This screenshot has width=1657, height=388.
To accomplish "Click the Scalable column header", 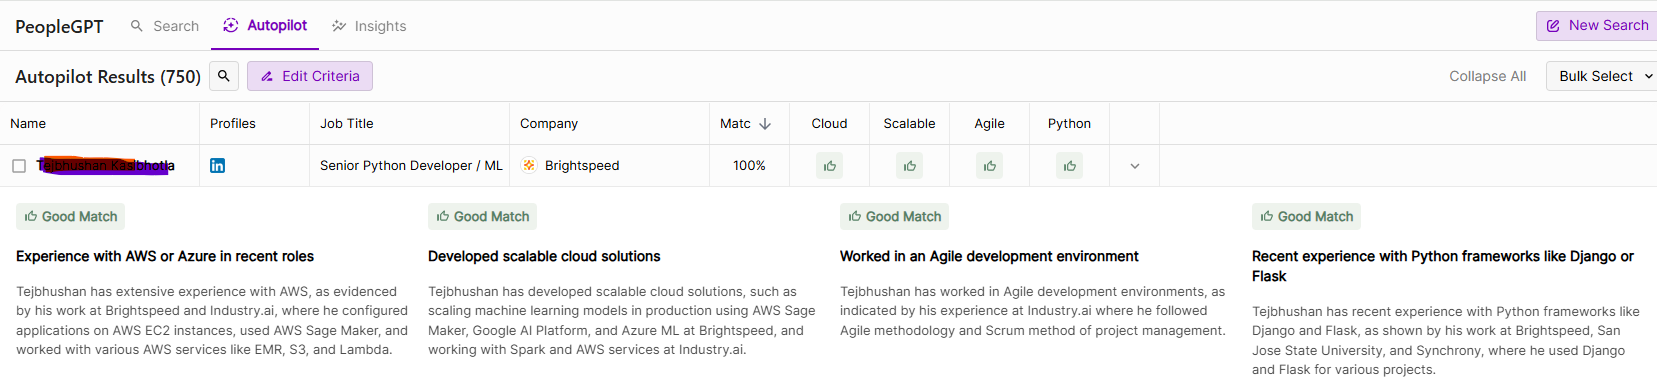I will coord(909,124).
